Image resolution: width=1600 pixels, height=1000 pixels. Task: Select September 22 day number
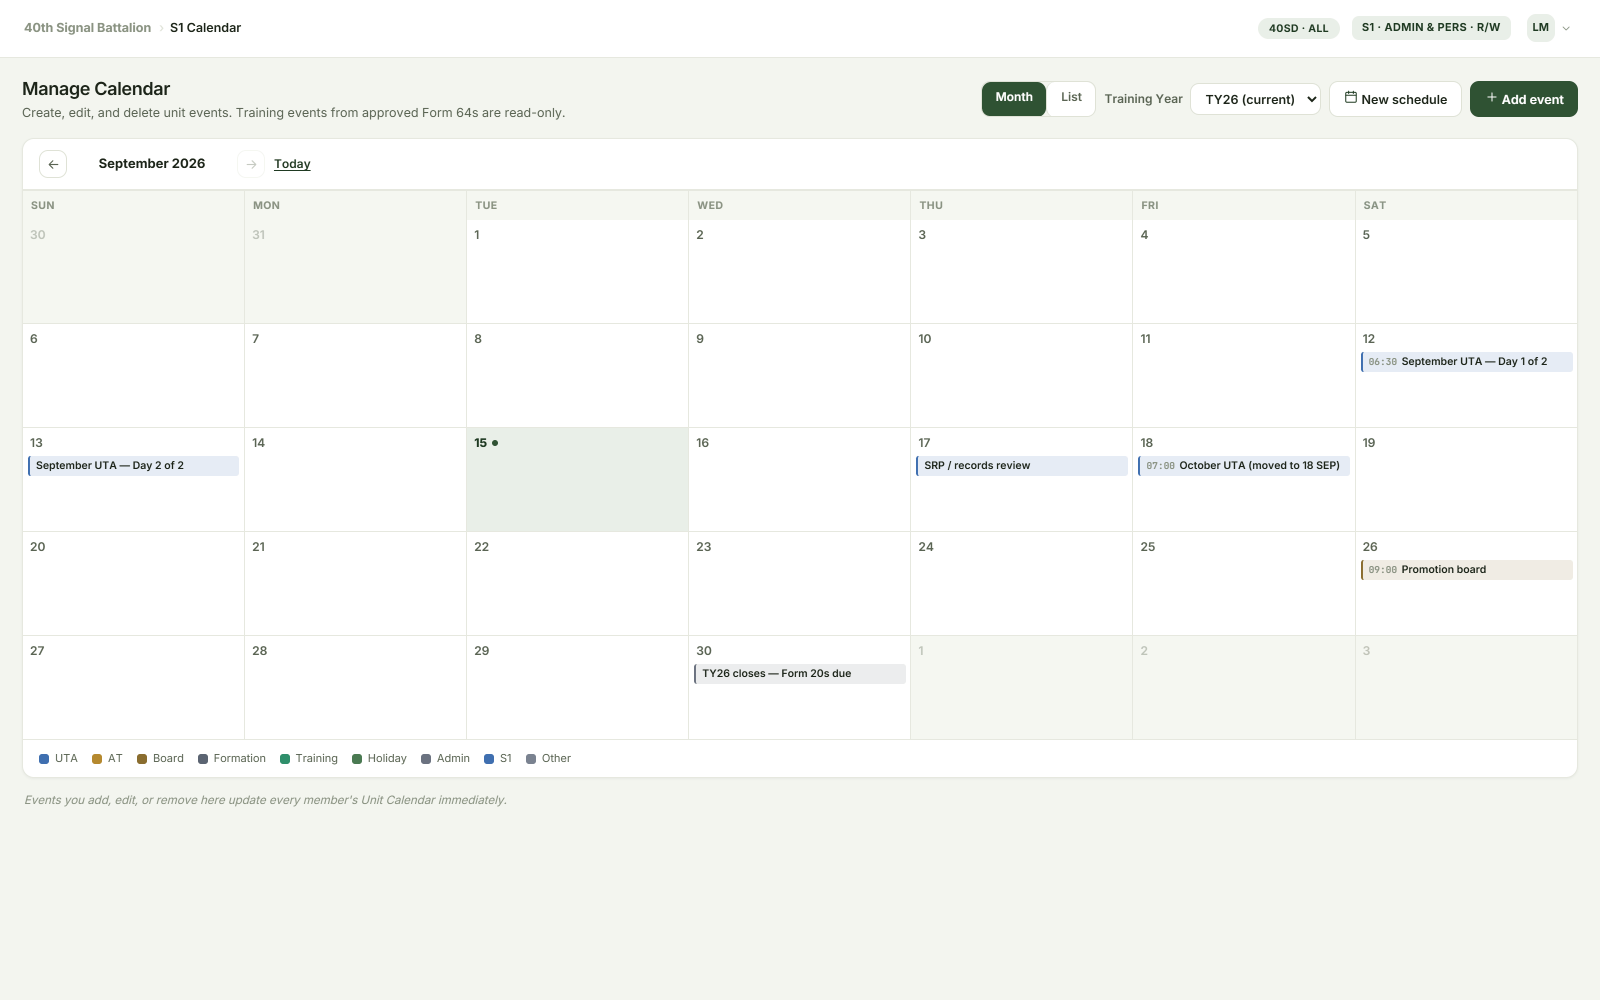482,547
